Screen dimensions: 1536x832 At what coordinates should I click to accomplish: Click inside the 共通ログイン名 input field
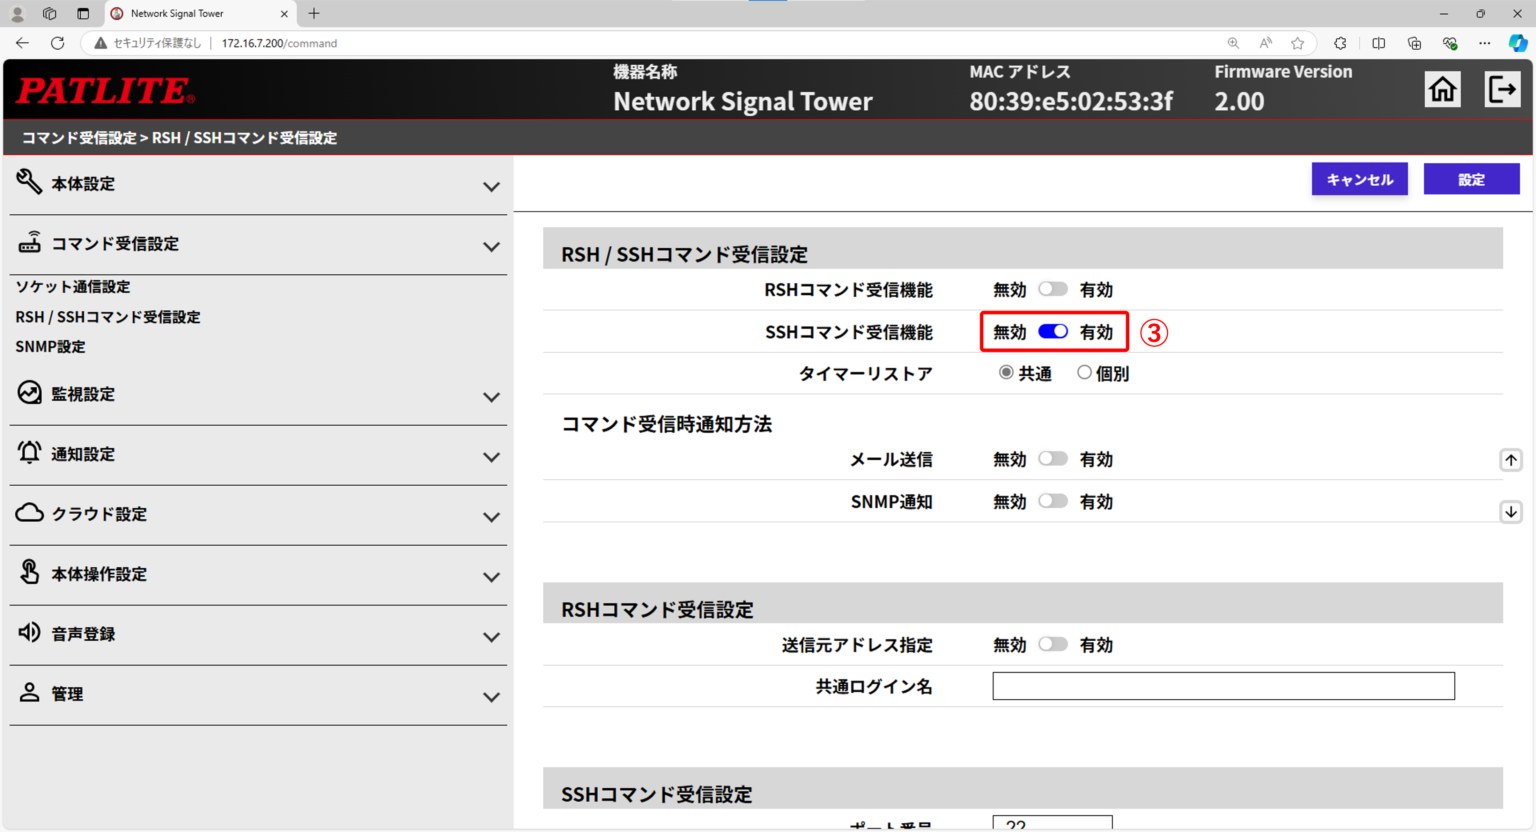point(1222,685)
